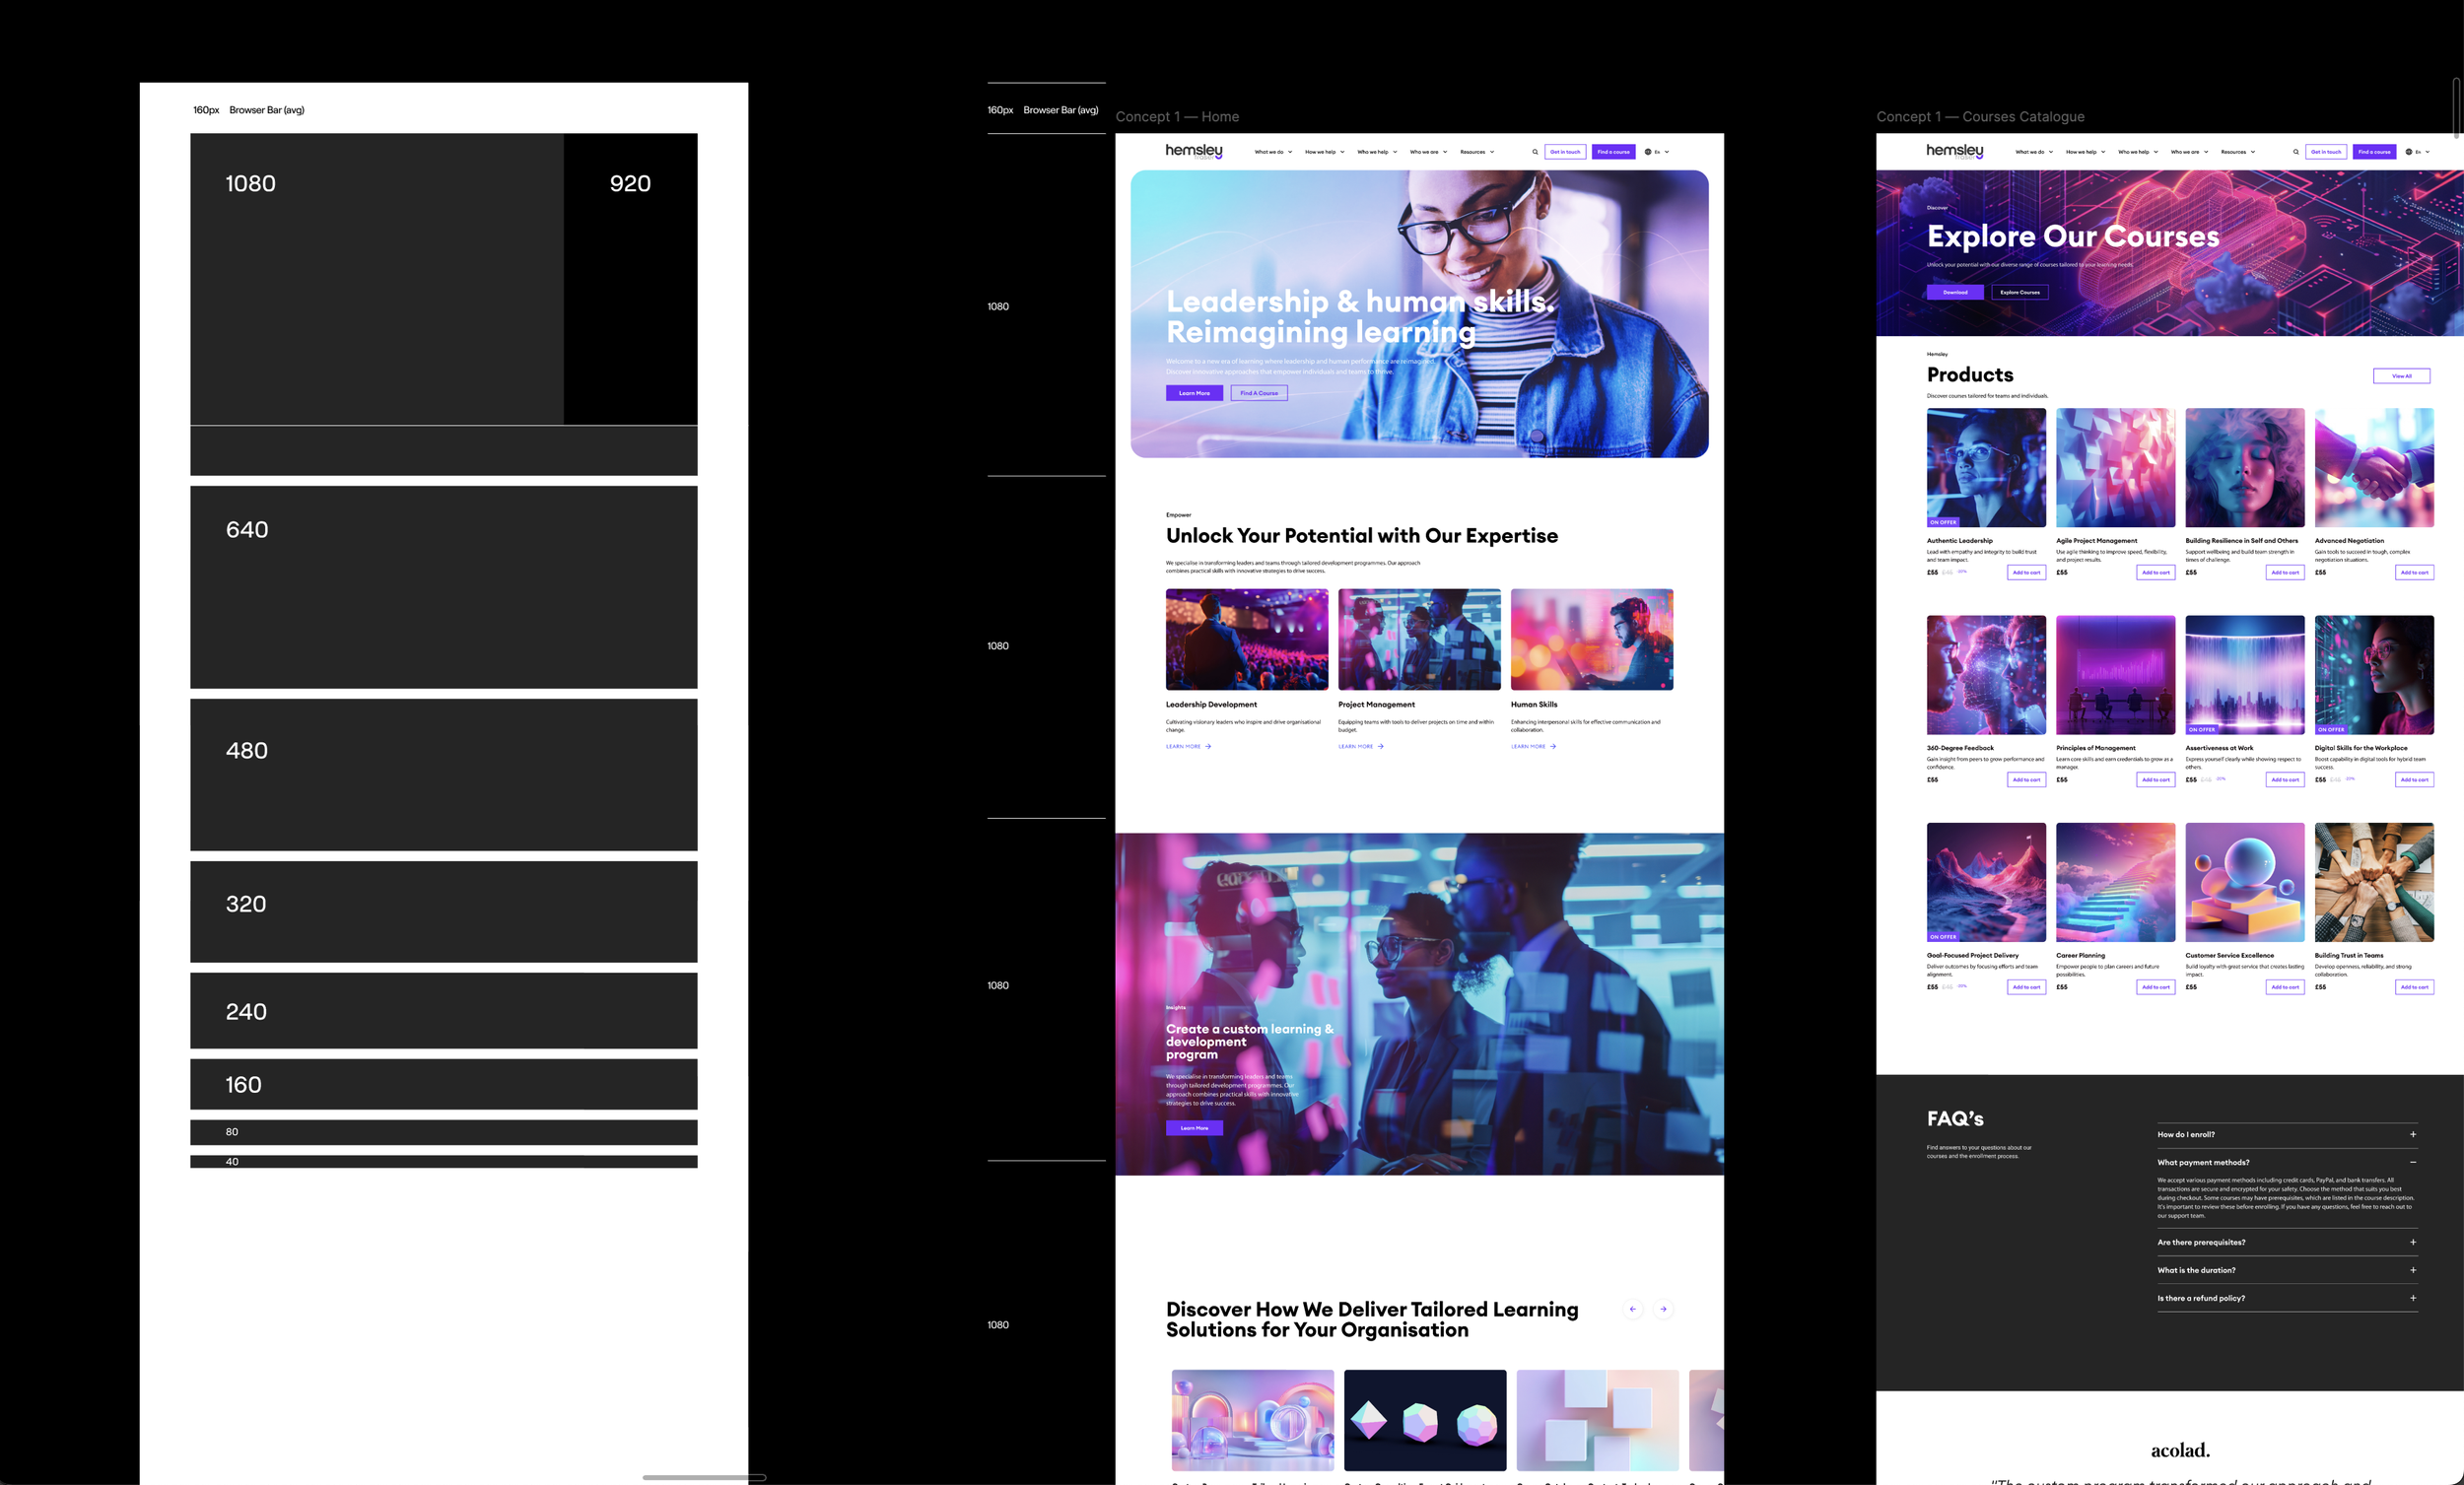Open 'How we help' menu in Home navbar

click(1324, 152)
